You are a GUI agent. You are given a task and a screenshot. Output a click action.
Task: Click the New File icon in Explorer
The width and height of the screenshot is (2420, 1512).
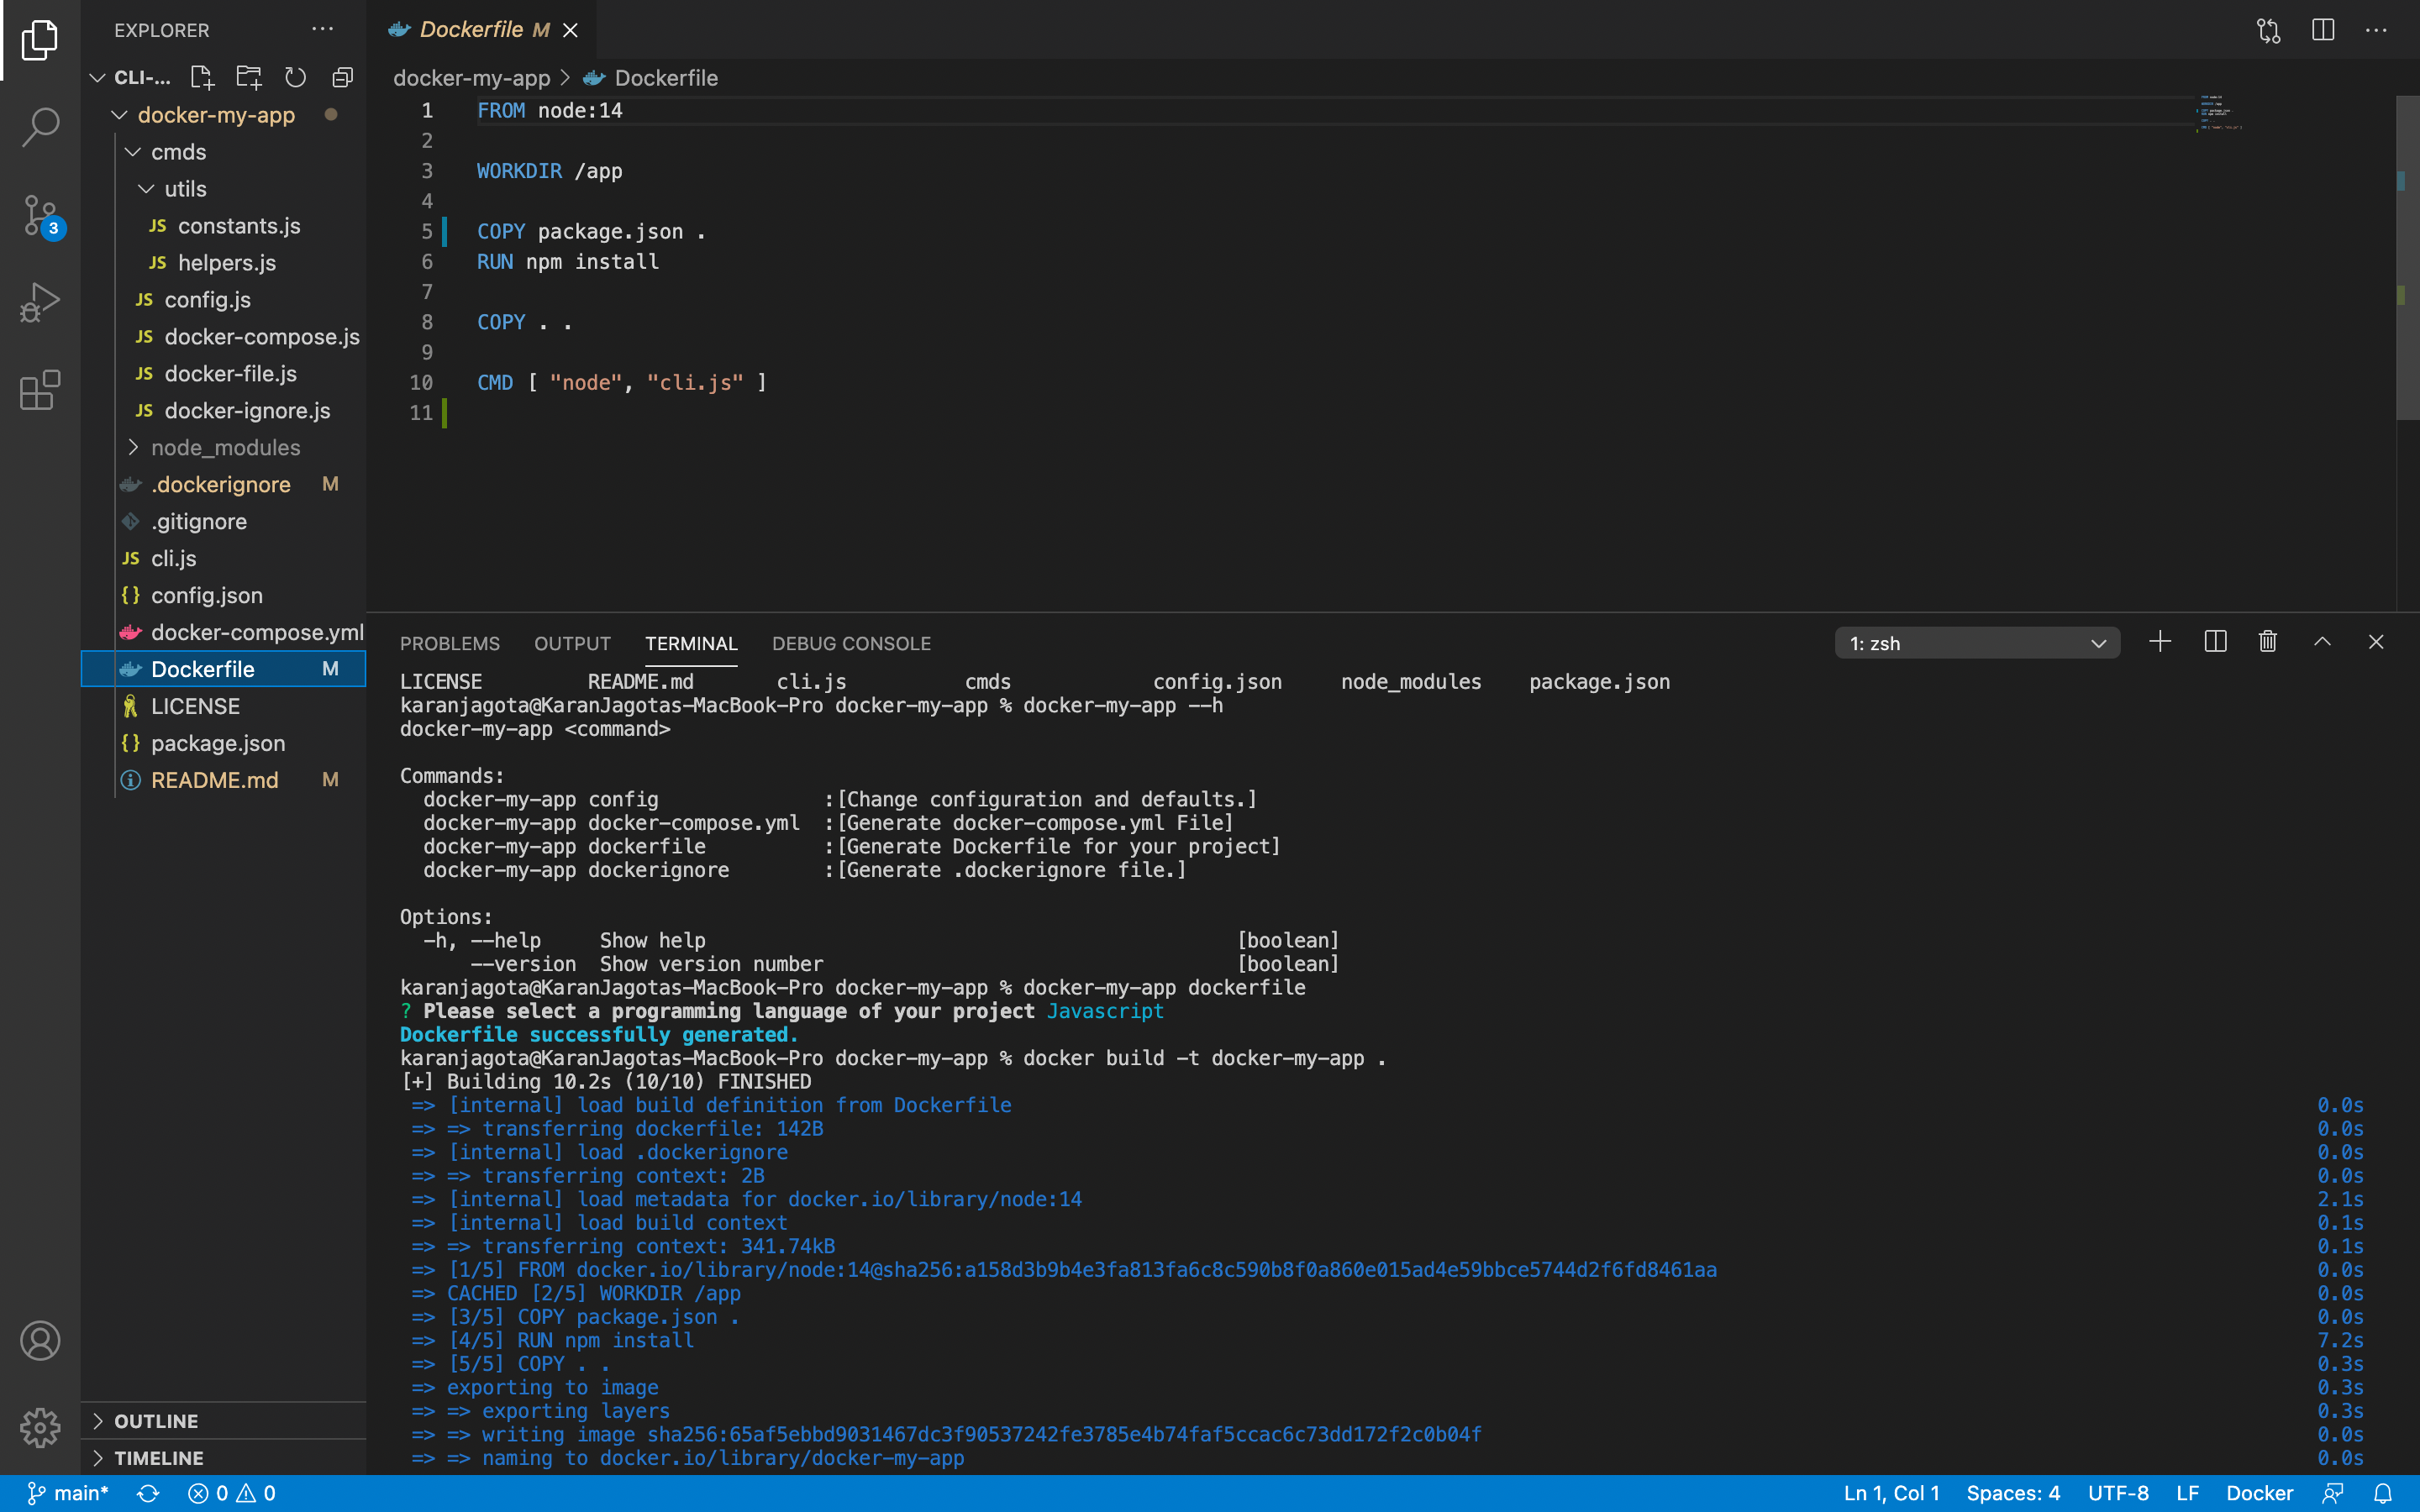[x=202, y=77]
